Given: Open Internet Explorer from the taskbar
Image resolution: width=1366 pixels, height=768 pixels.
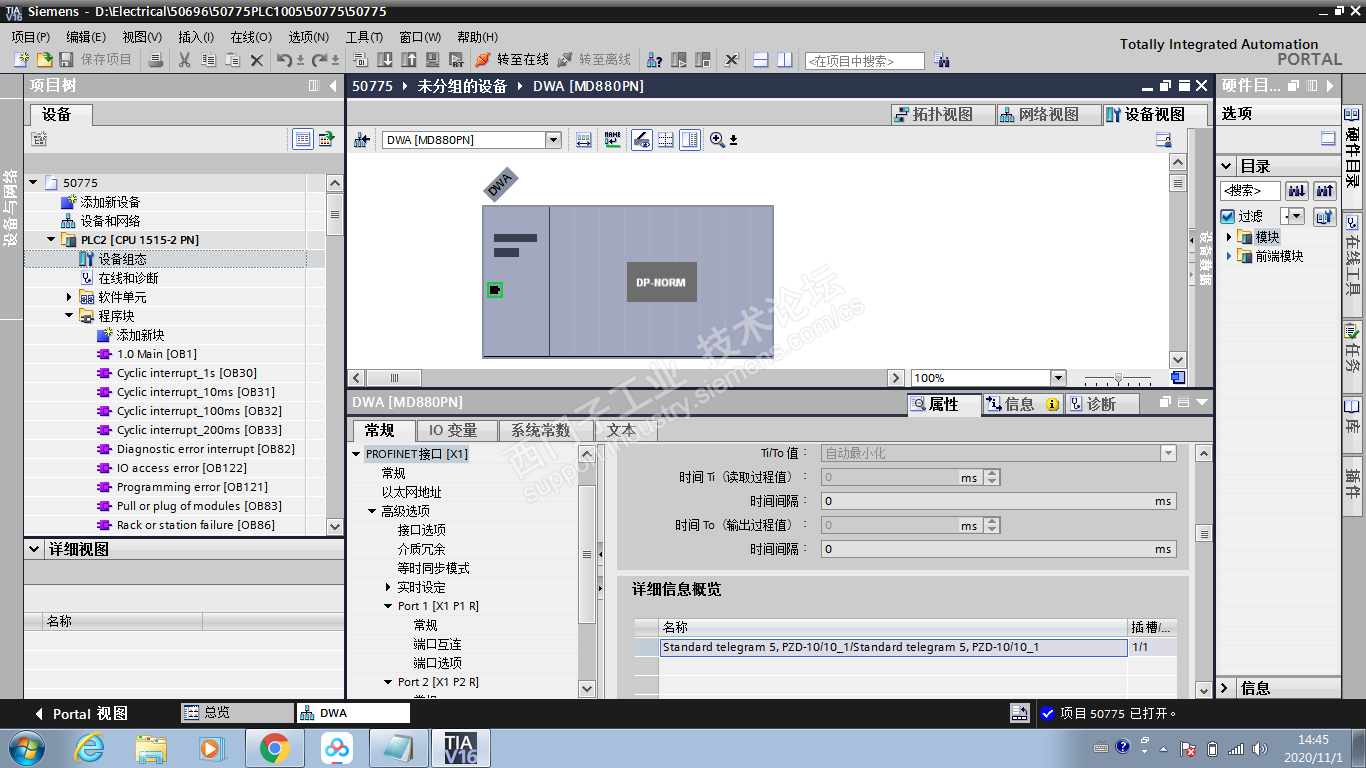Looking at the screenshot, I should click(90, 747).
